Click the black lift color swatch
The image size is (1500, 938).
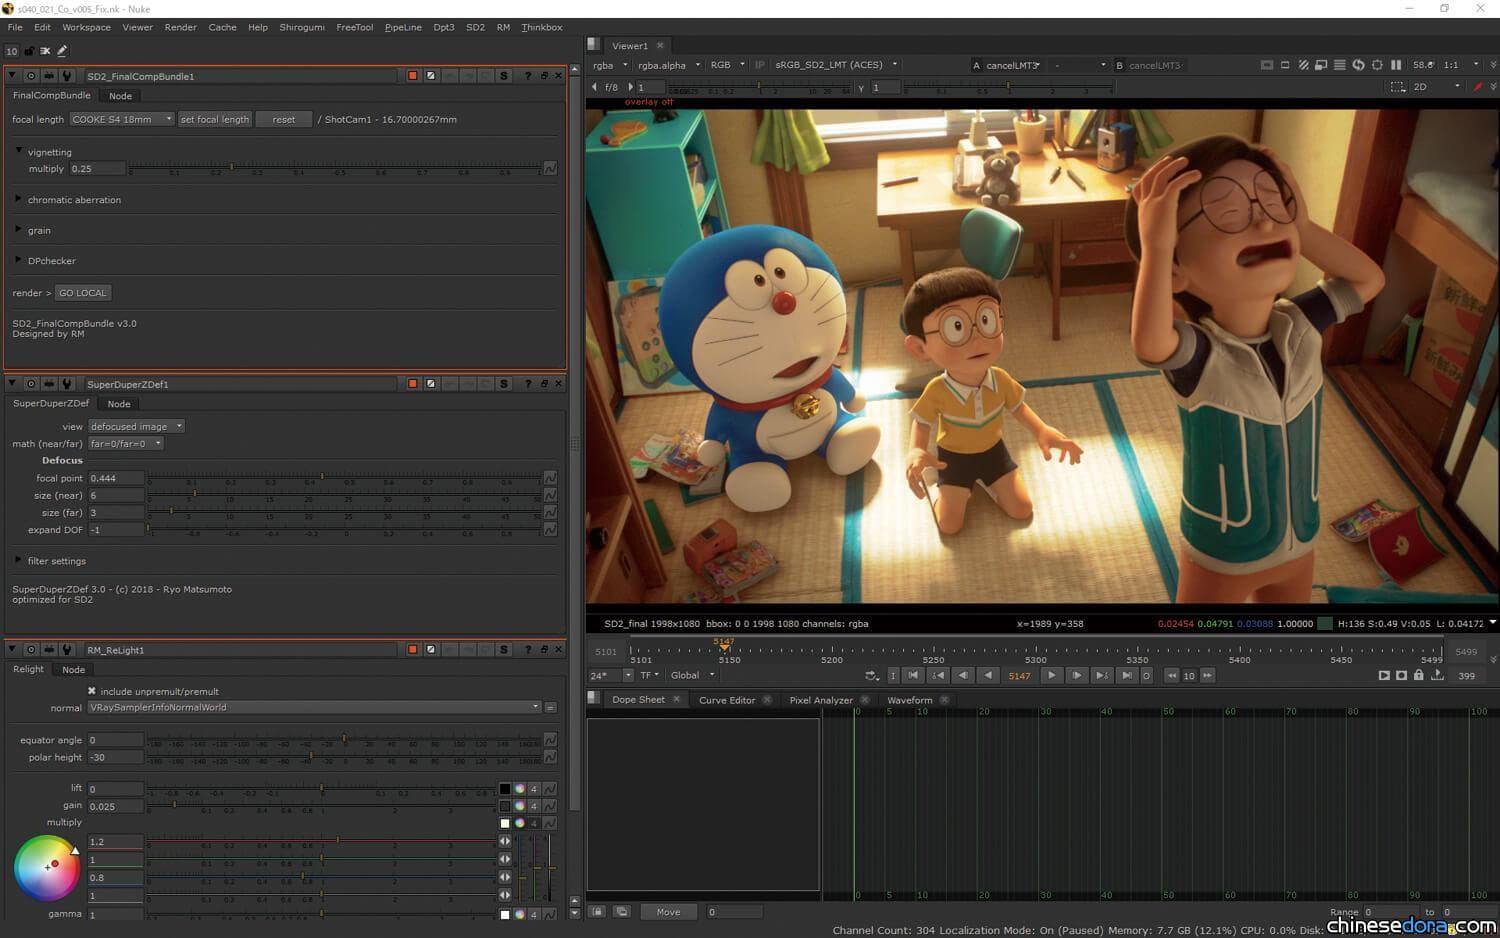click(x=505, y=789)
